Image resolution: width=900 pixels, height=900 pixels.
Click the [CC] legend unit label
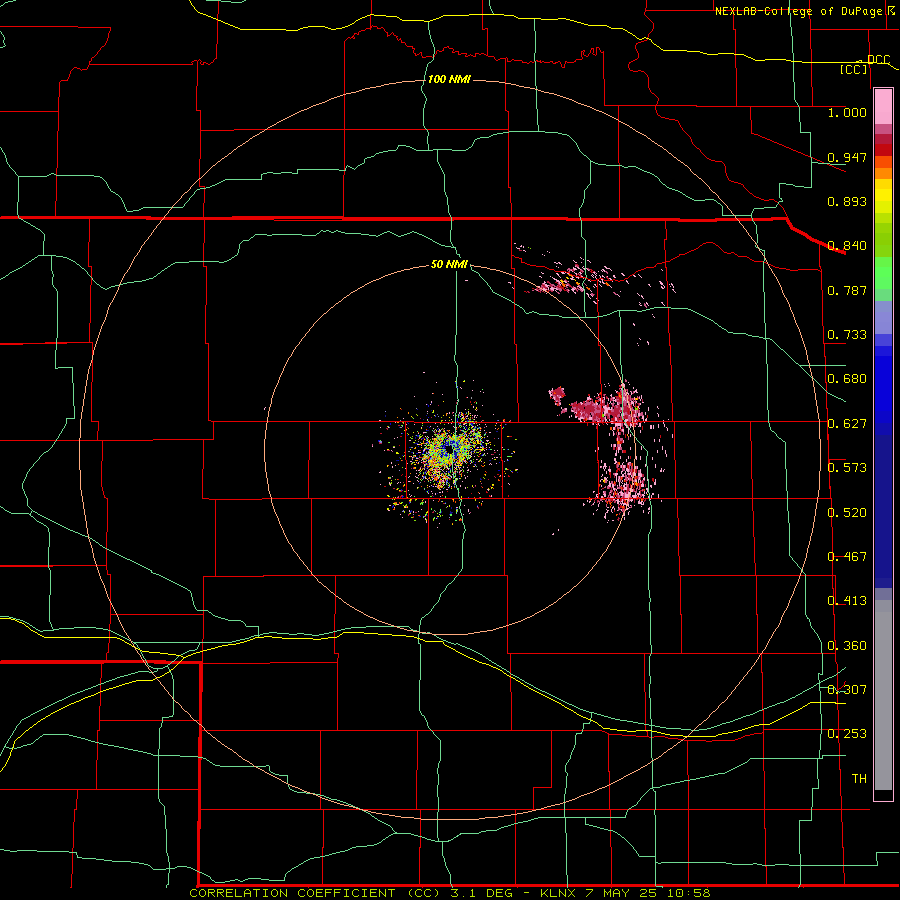(854, 69)
